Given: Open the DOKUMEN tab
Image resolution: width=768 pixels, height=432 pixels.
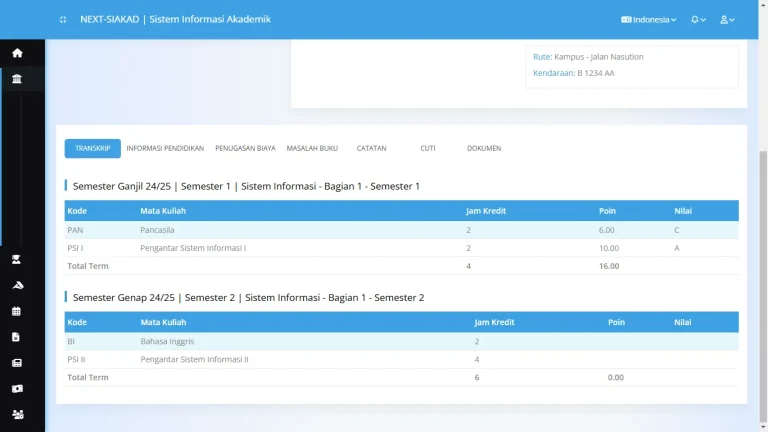Looking at the screenshot, I should [484, 148].
